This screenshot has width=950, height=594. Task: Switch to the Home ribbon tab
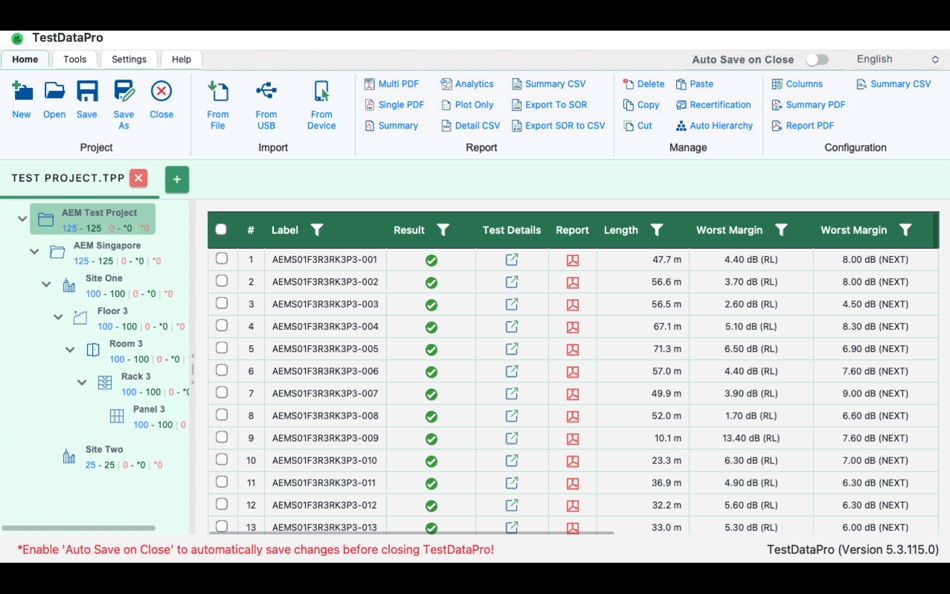[25, 59]
